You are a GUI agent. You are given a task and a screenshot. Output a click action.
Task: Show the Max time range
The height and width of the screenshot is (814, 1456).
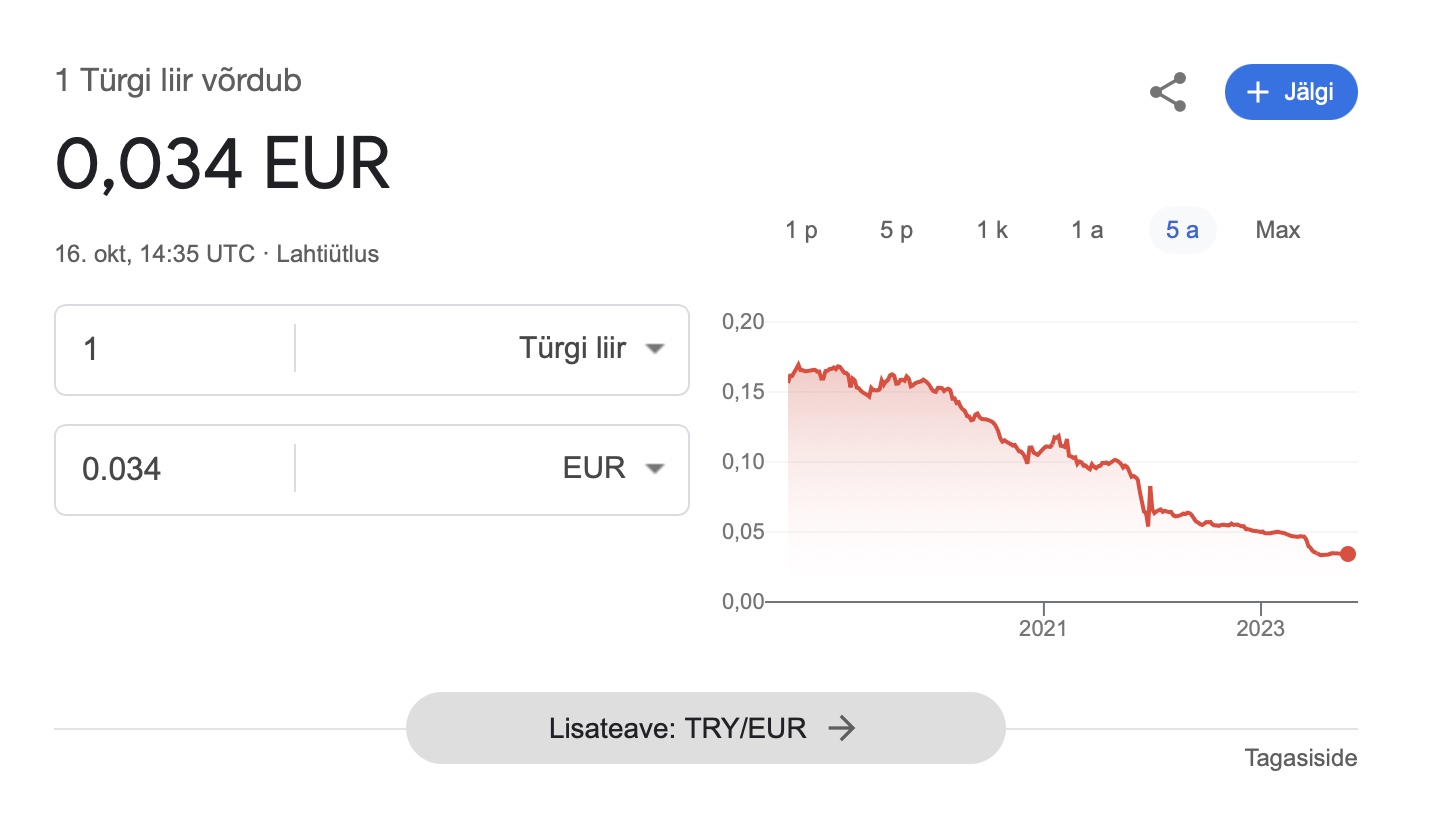(x=1277, y=230)
